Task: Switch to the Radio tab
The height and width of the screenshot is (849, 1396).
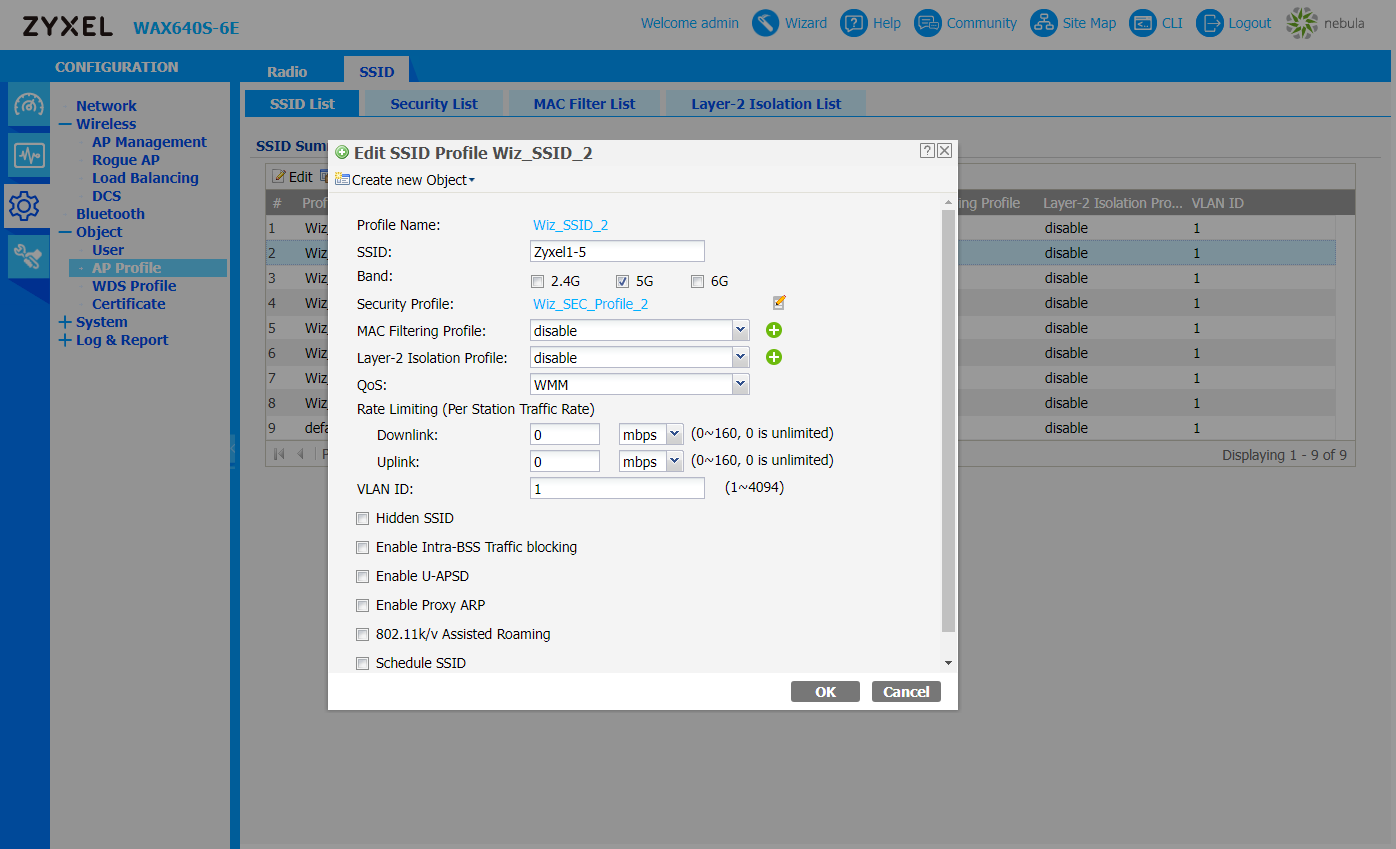Action: [x=287, y=72]
